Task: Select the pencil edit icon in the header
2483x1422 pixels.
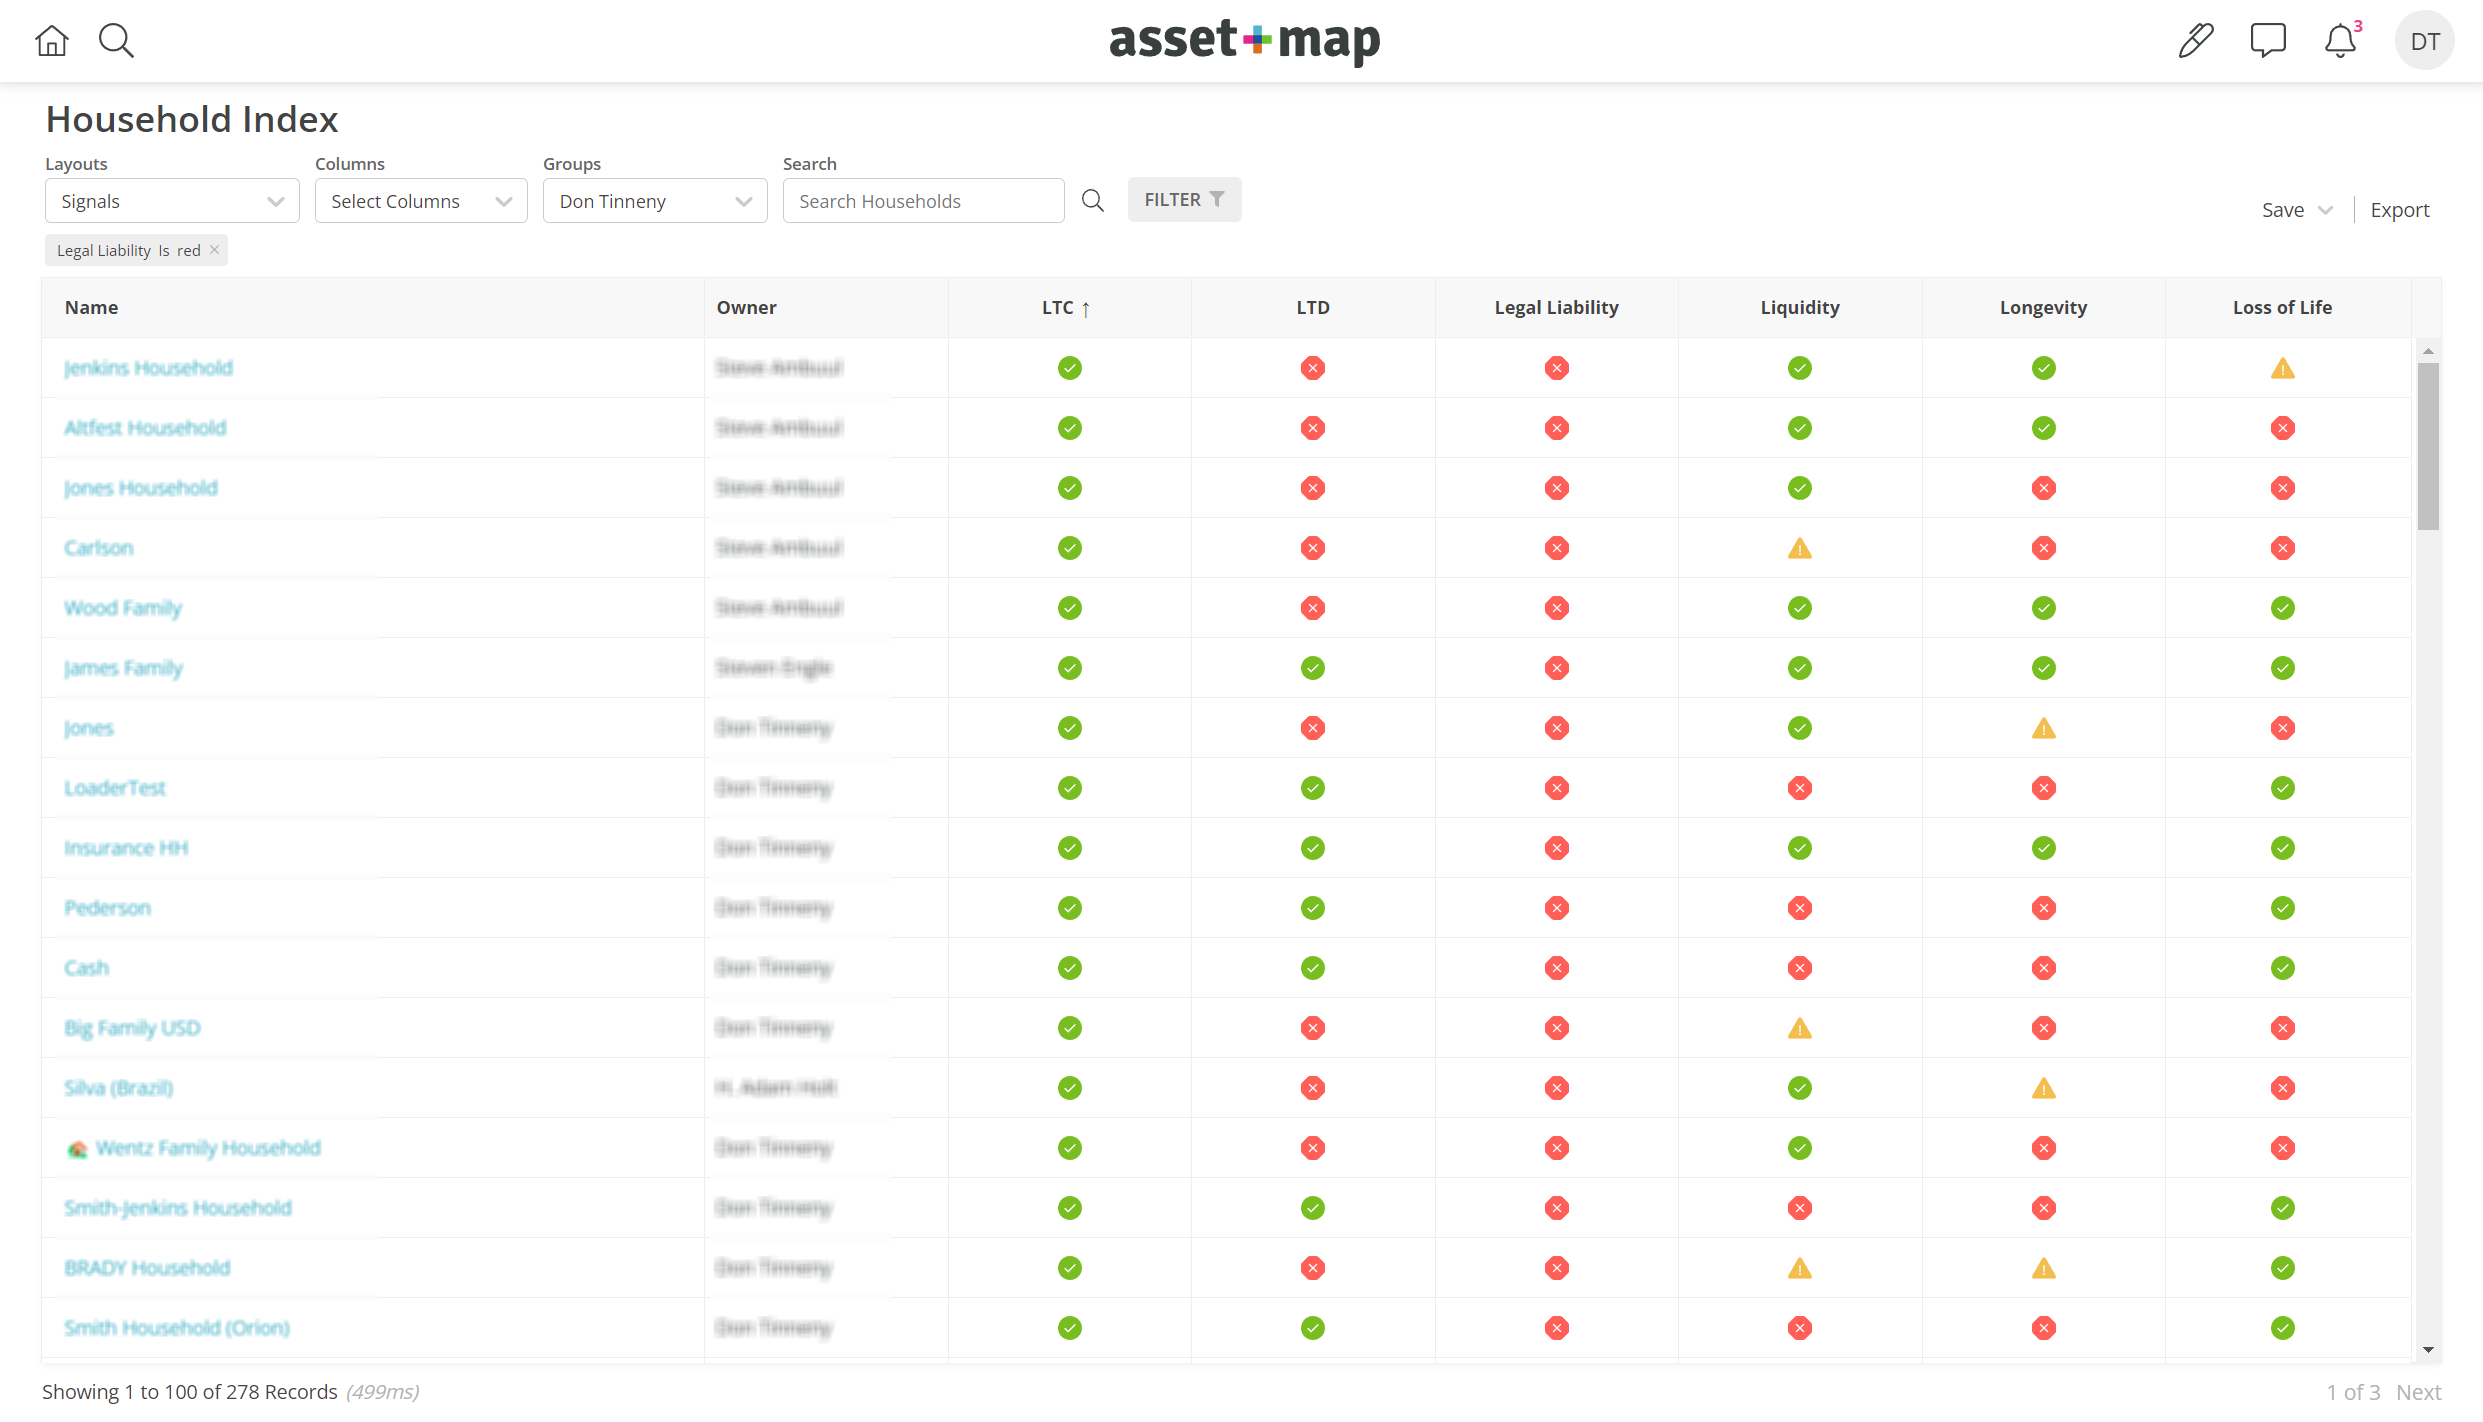Action: pyautogui.click(x=2196, y=40)
